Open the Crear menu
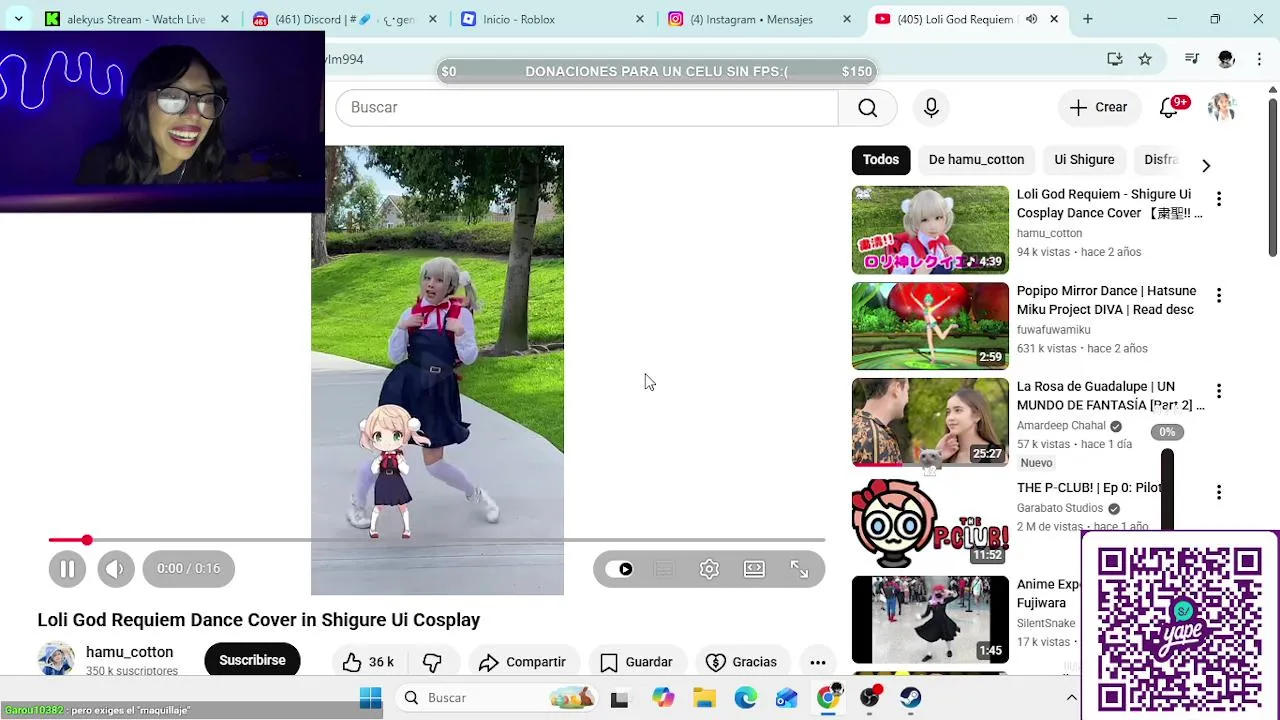The image size is (1280, 720). coord(1098,107)
